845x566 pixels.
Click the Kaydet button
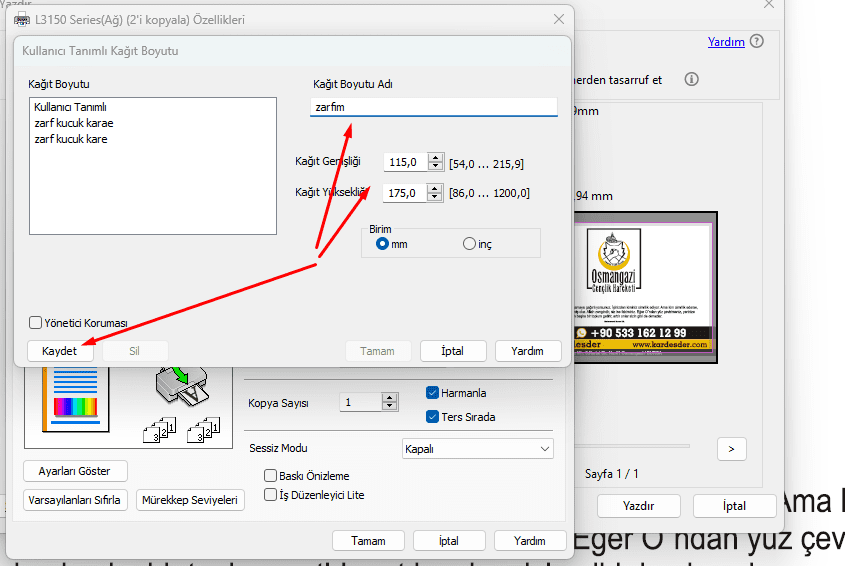tap(60, 351)
